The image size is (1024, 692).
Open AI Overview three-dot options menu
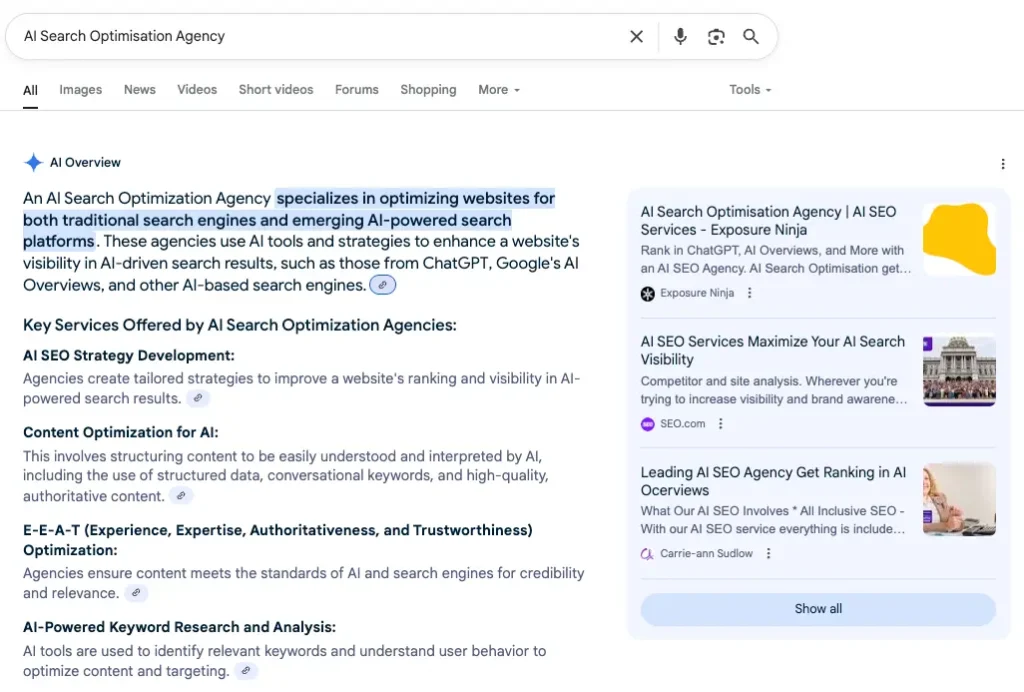[1002, 164]
